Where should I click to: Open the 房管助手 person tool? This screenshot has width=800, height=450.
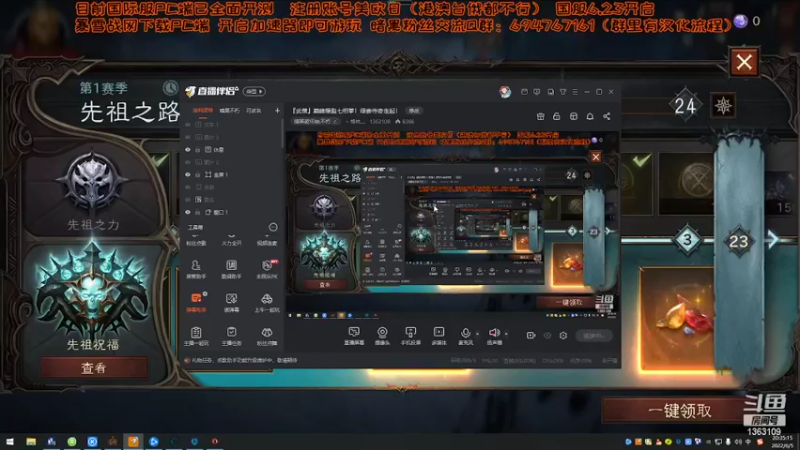196,268
